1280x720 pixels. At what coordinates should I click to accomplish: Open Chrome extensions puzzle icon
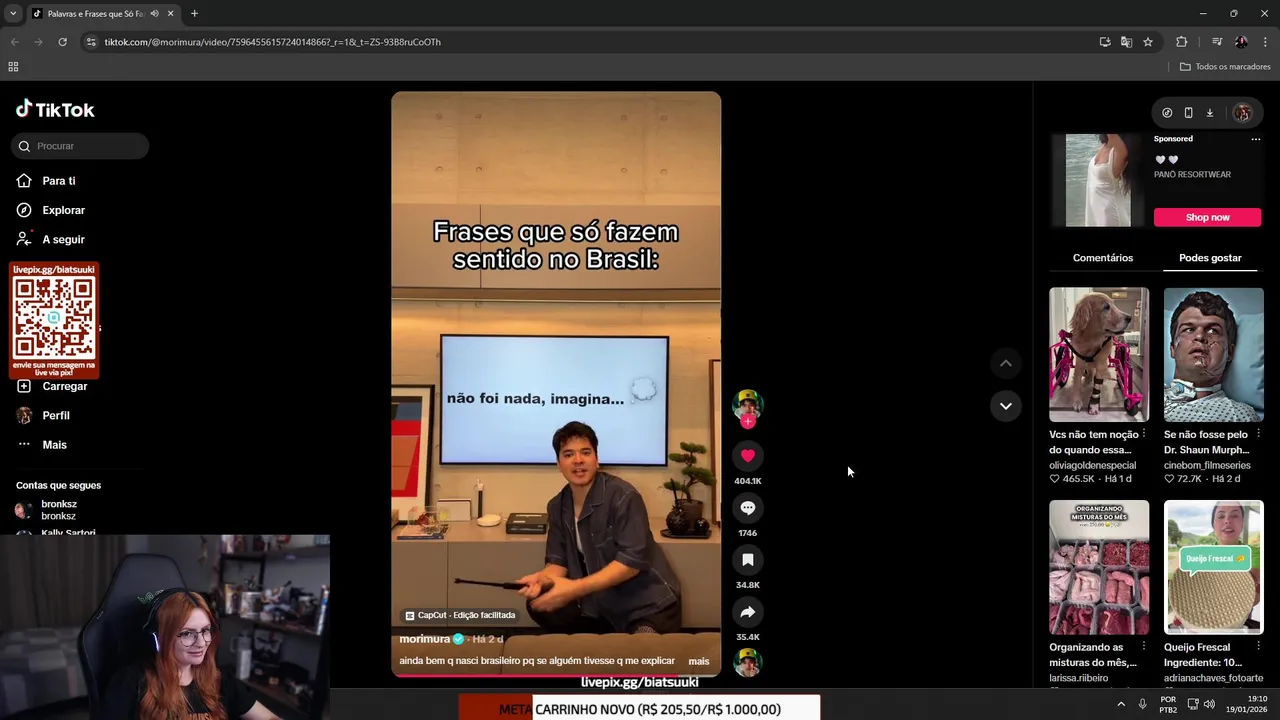click(x=1181, y=42)
